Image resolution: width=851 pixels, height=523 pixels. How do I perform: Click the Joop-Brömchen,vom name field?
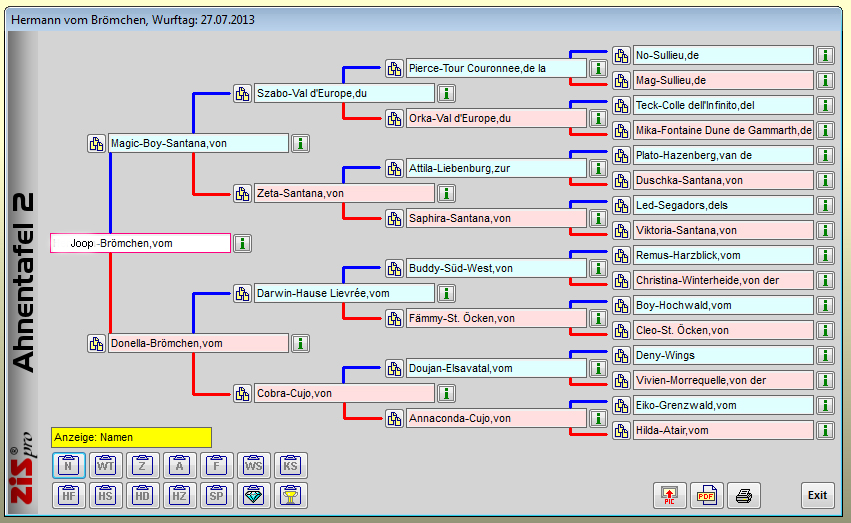(140, 243)
